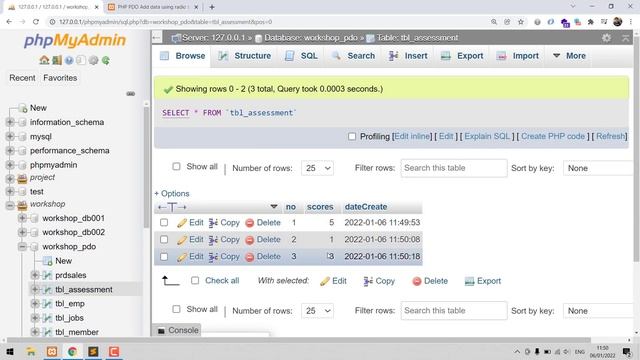Viewport: 640px width, 360px height.
Task: Open the upper Number of rows dropdown
Action: pos(317,168)
